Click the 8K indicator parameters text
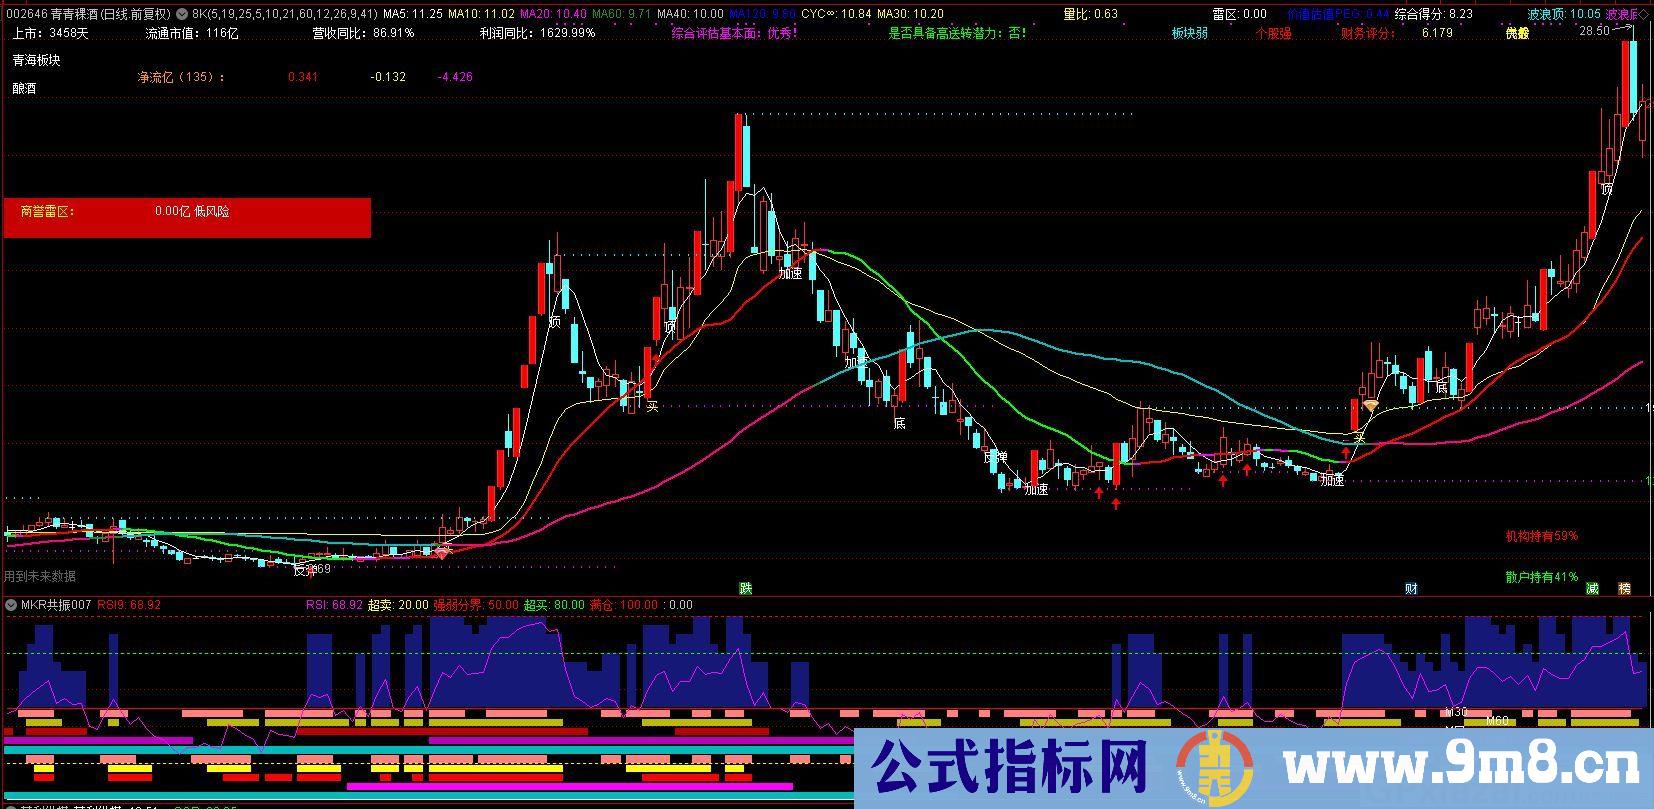This screenshot has height=809, width=1654. 284,15
